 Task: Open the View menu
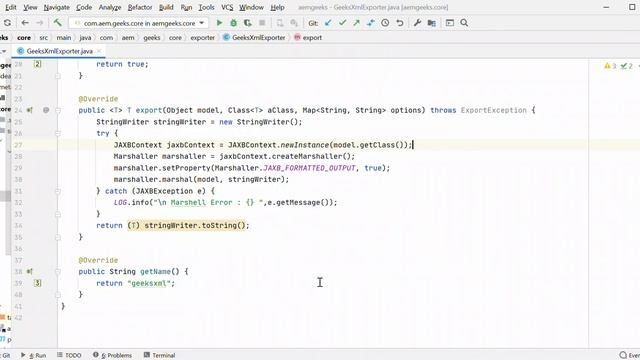30,7
